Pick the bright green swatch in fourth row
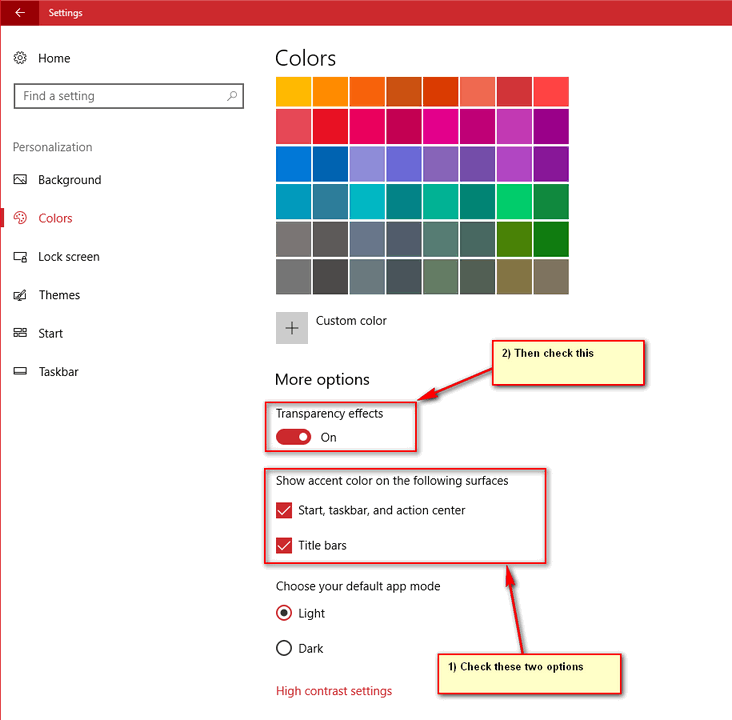 tap(514, 202)
